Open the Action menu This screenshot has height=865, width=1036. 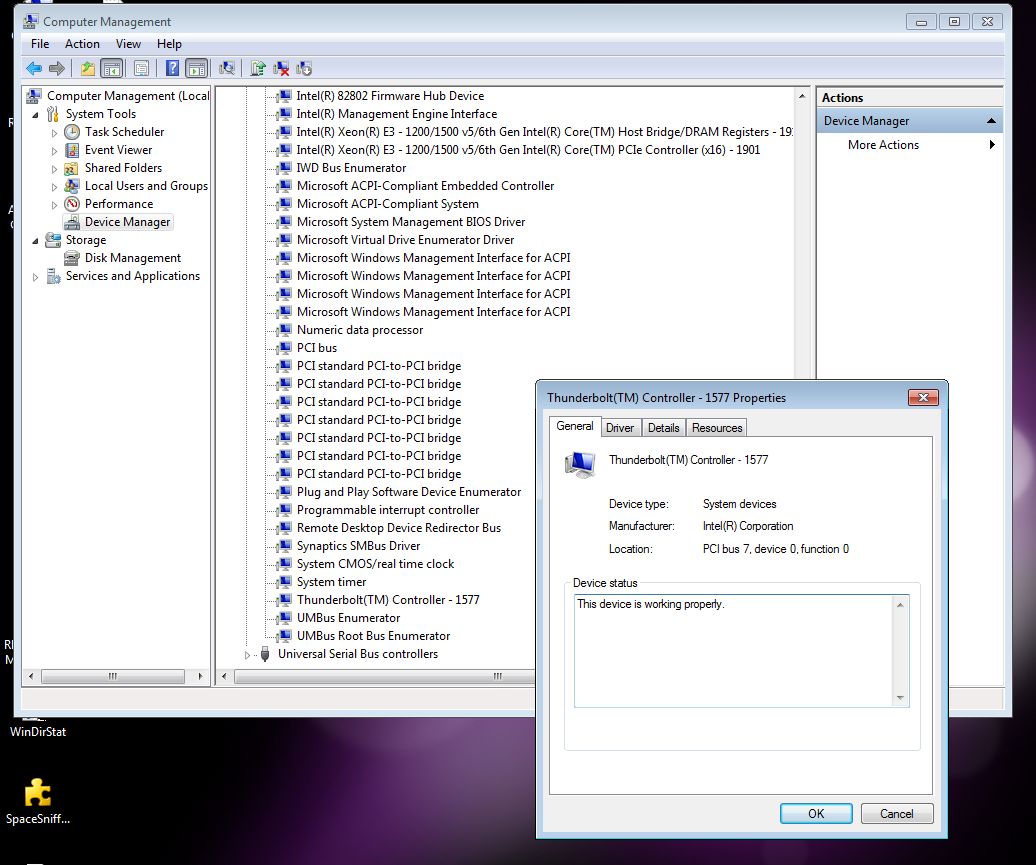coord(82,44)
